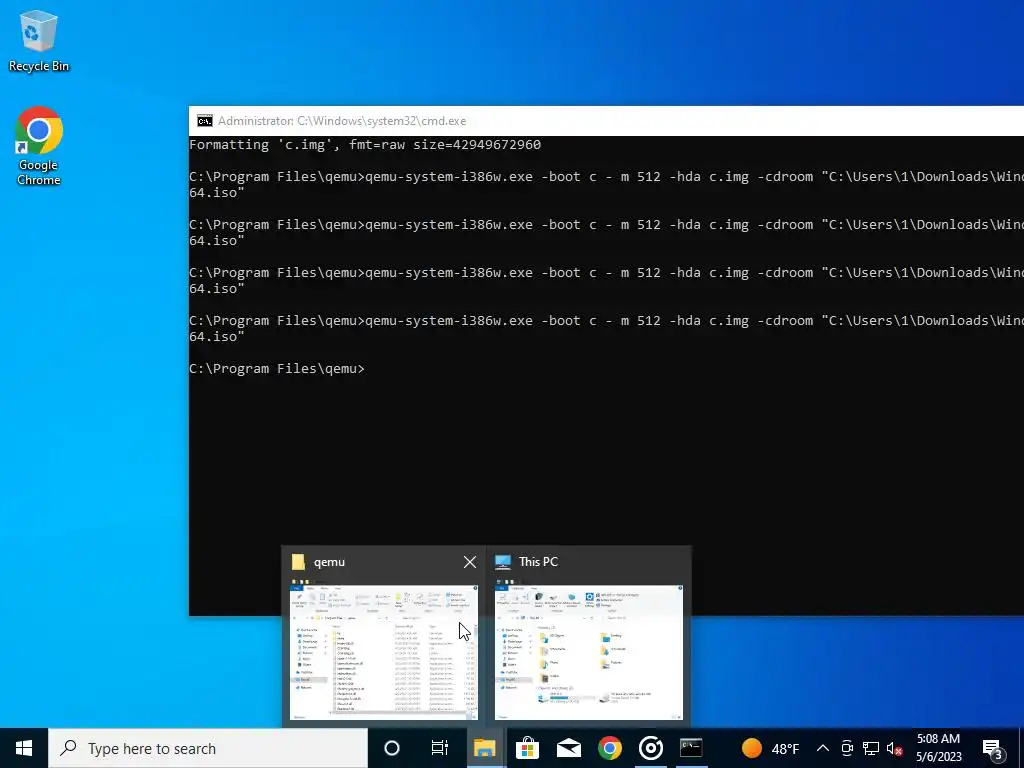Open the 48°F weather widget
1024x768 pixels.
(x=771, y=748)
